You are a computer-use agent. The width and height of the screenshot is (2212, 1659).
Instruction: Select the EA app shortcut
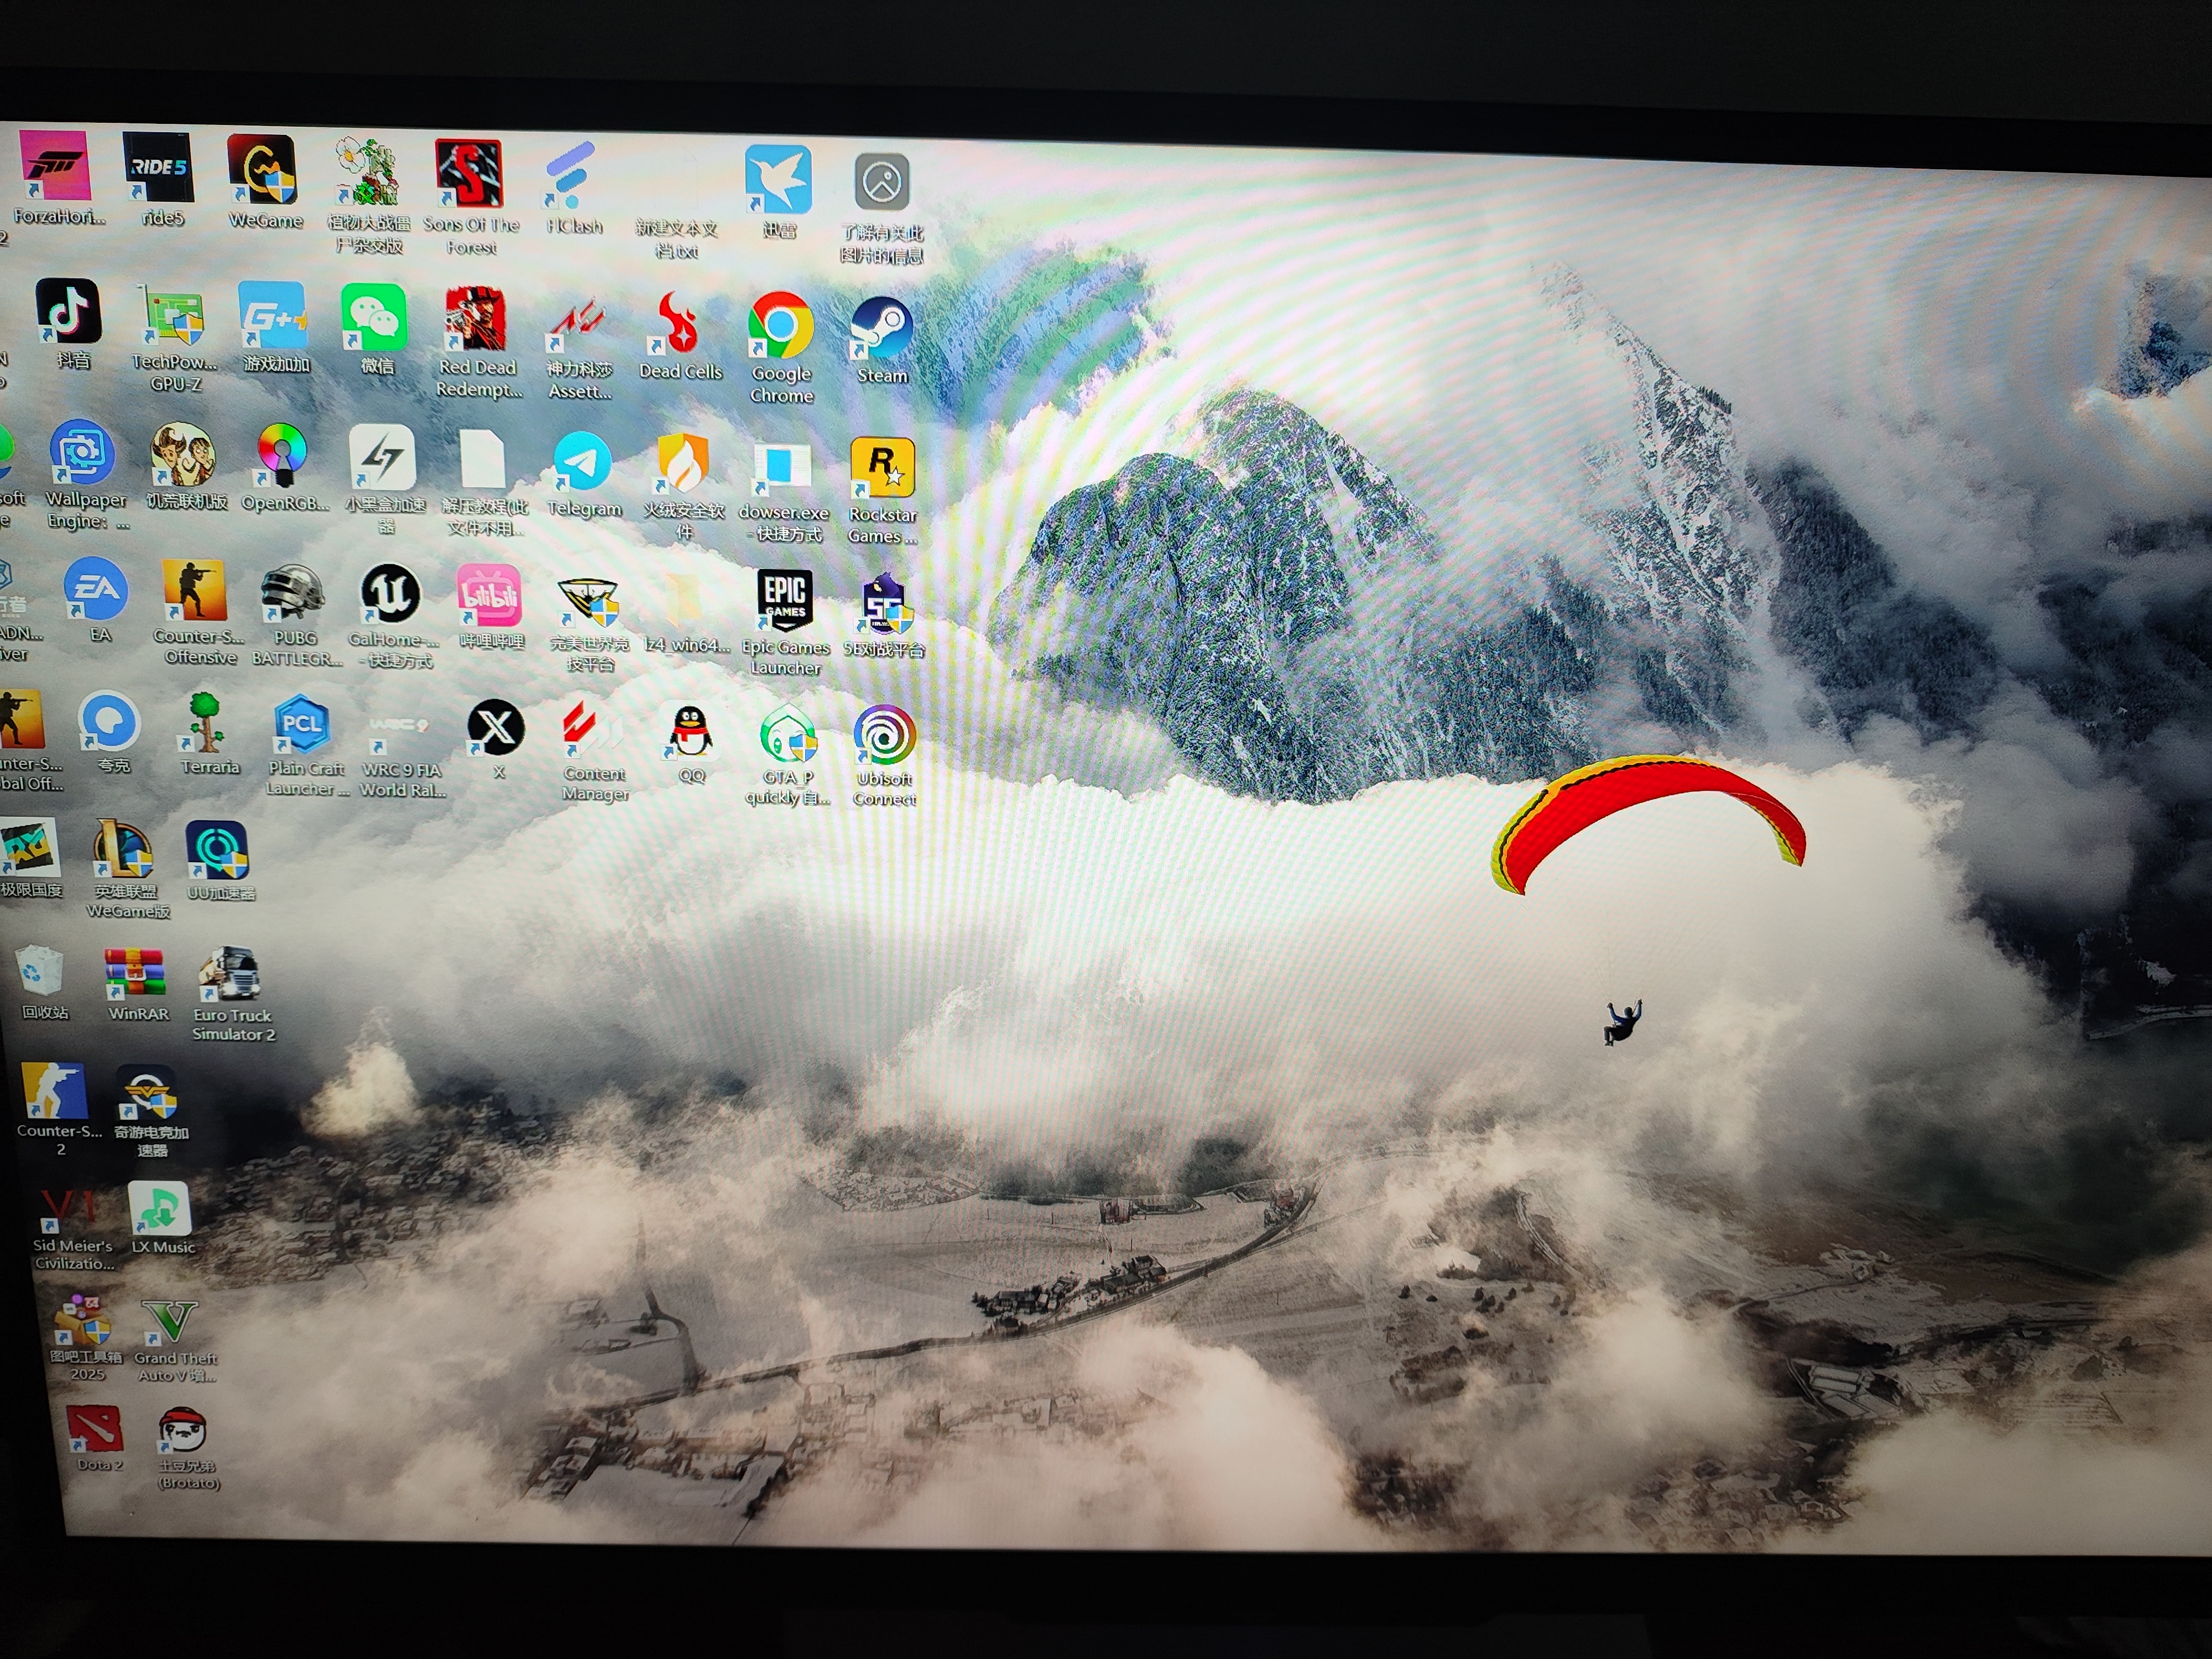tap(97, 591)
